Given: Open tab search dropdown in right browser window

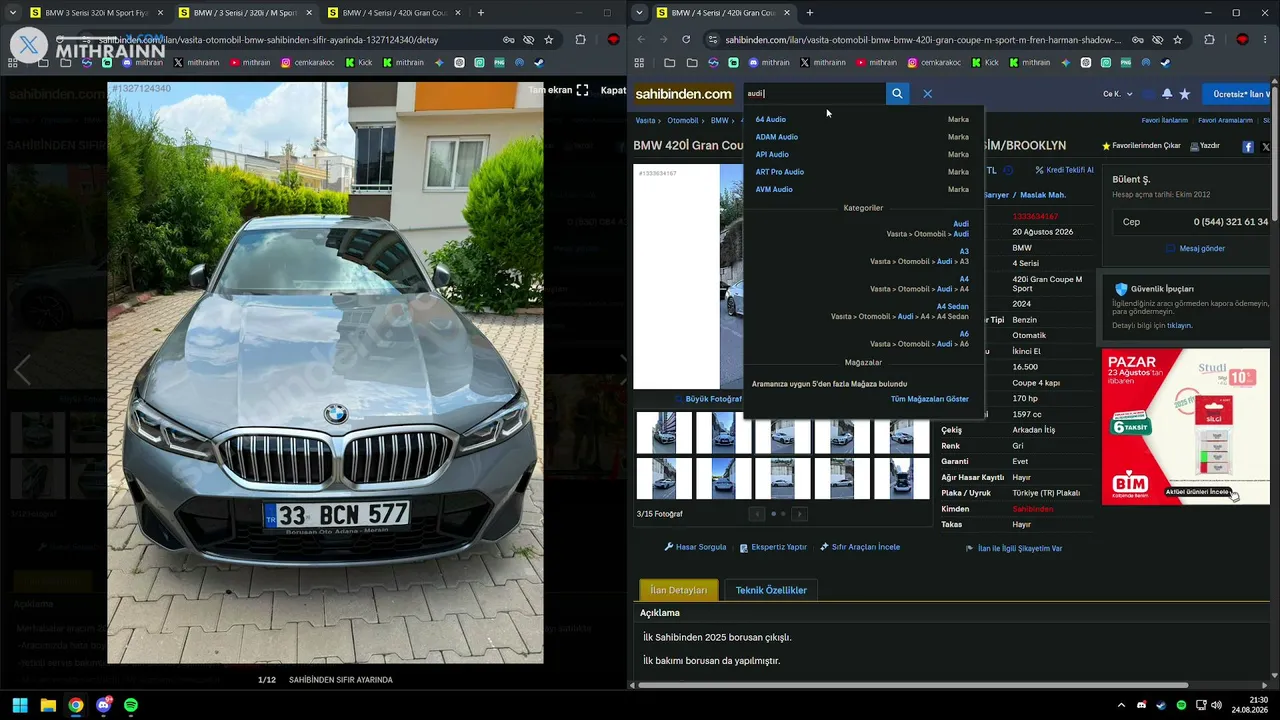Looking at the screenshot, I should [640, 13].
